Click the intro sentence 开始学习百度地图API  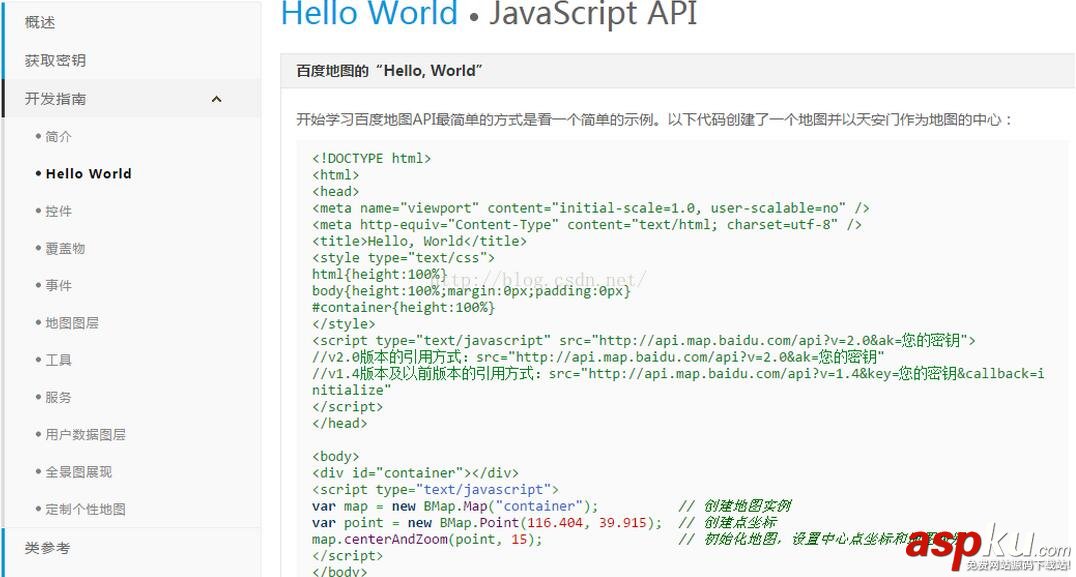tap(655, 119)
